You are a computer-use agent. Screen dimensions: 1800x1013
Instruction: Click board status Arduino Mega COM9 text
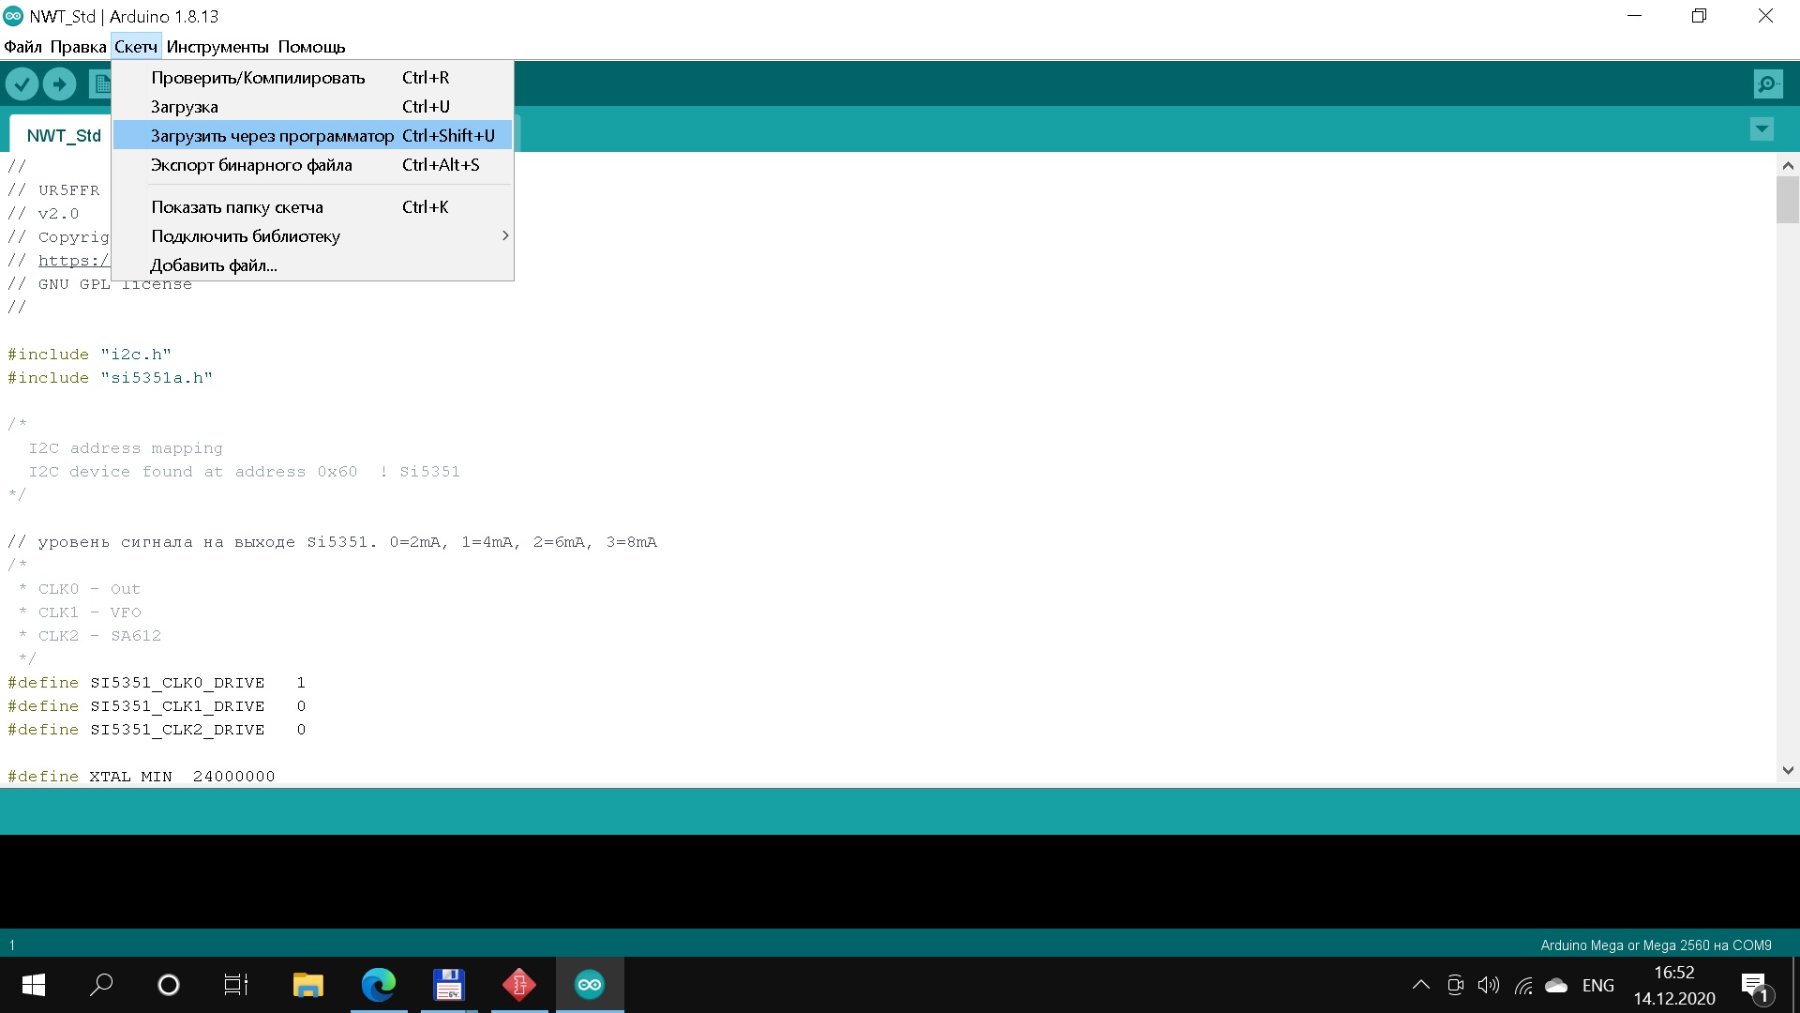1656,945
